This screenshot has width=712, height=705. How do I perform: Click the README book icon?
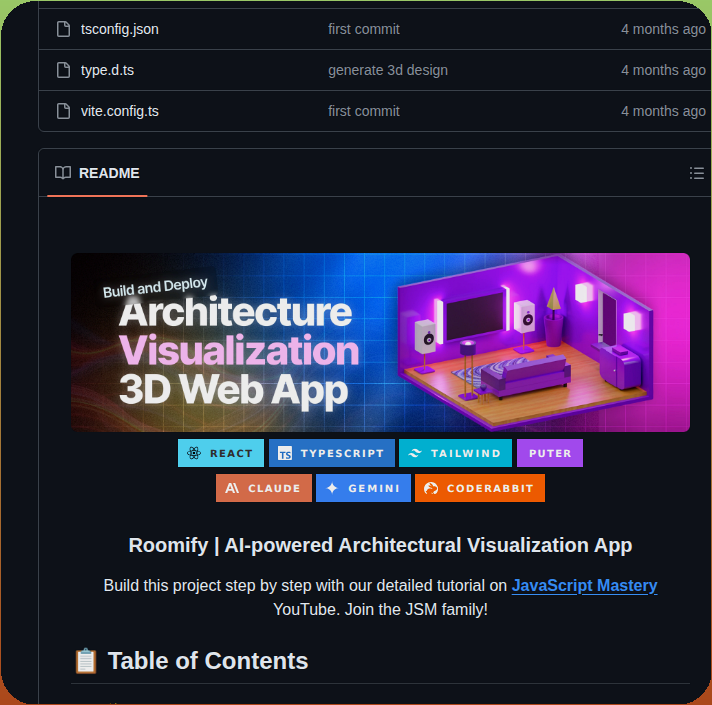click(x=63, y=173)
